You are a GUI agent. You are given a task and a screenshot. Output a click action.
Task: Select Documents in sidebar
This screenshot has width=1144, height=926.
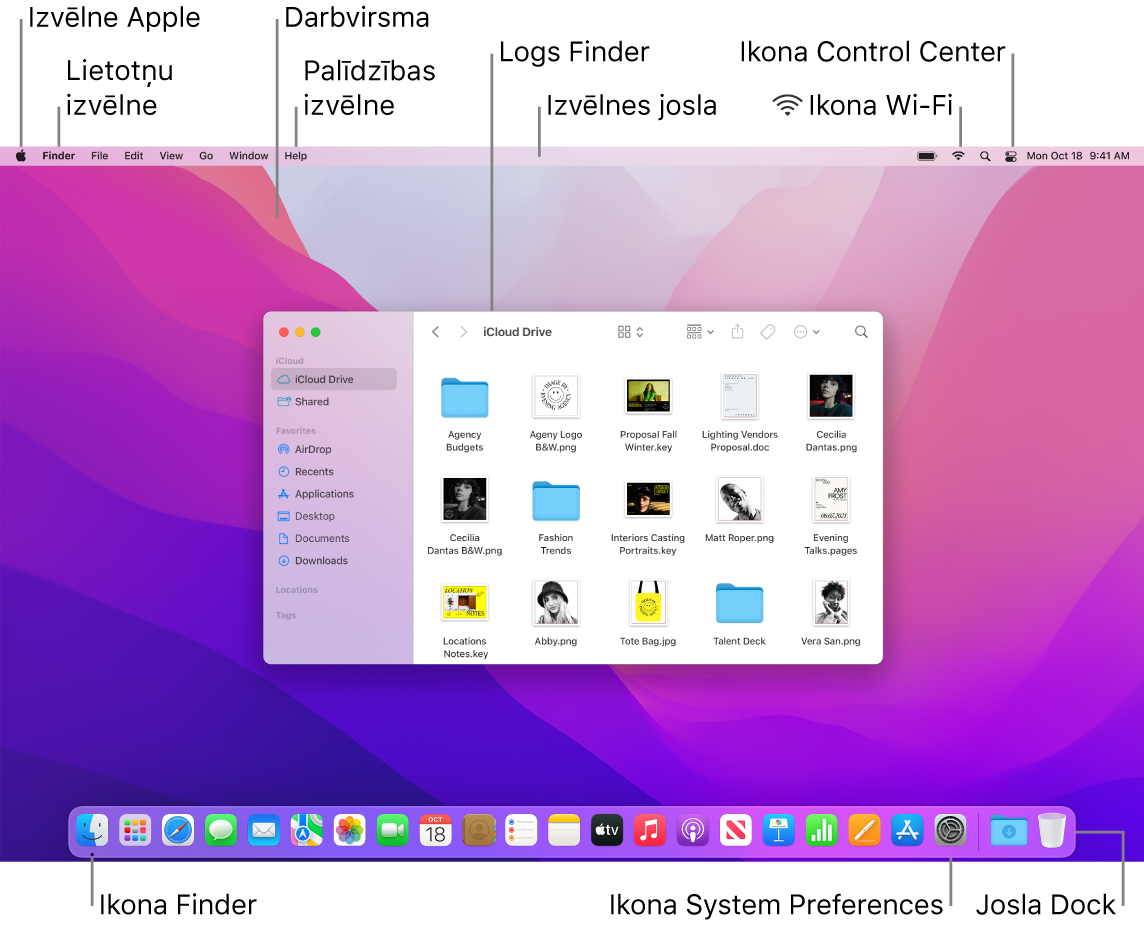click(333, 539)
